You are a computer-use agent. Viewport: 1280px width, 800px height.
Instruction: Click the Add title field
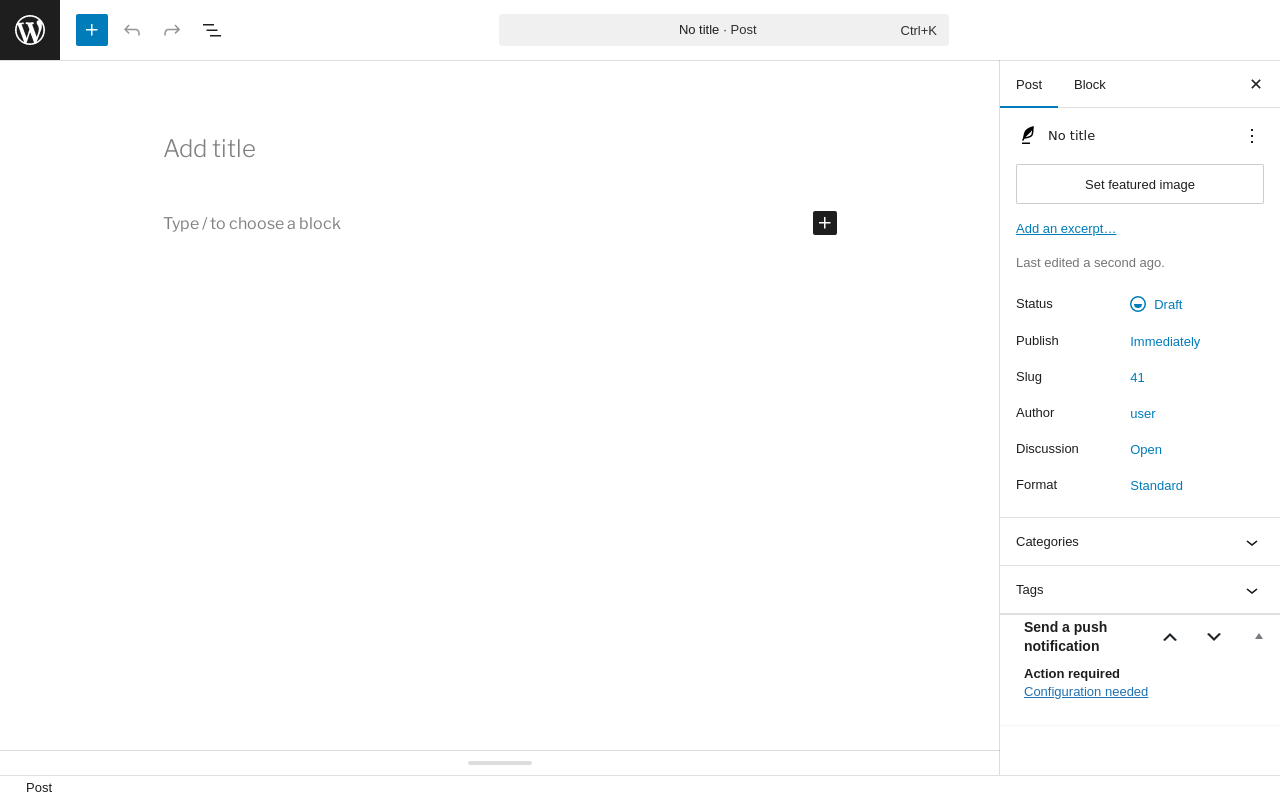coord(500,149)
